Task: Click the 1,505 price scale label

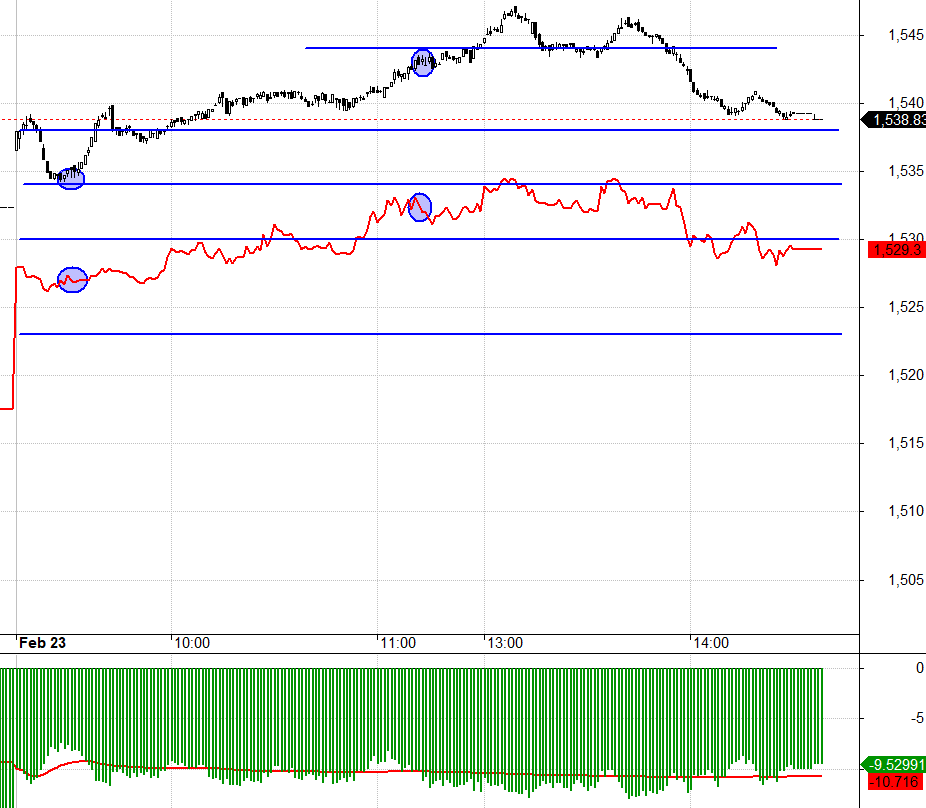Action: (x=906, y=580)
